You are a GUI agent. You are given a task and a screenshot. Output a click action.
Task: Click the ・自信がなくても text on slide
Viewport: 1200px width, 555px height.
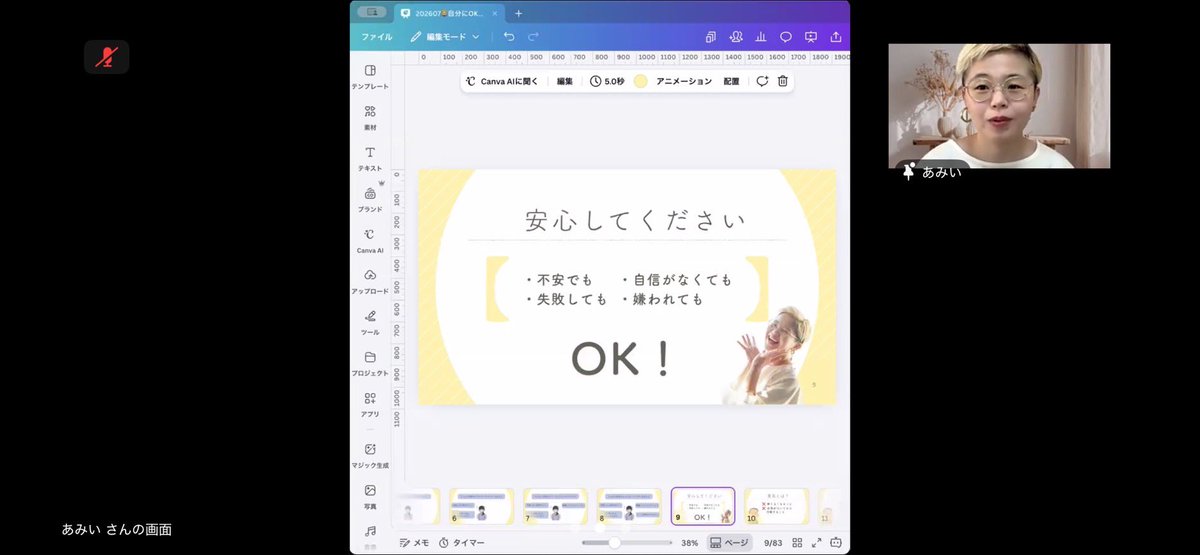point(676,279)
